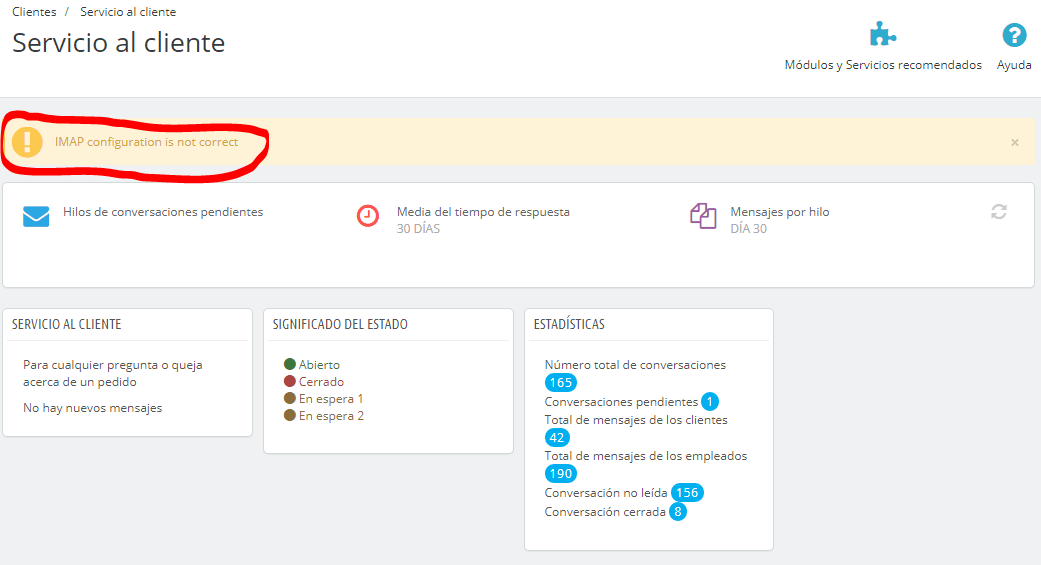Select the En espera 1 text
The height and width of the screenshot is (565, 1041).
click(331, 399)
